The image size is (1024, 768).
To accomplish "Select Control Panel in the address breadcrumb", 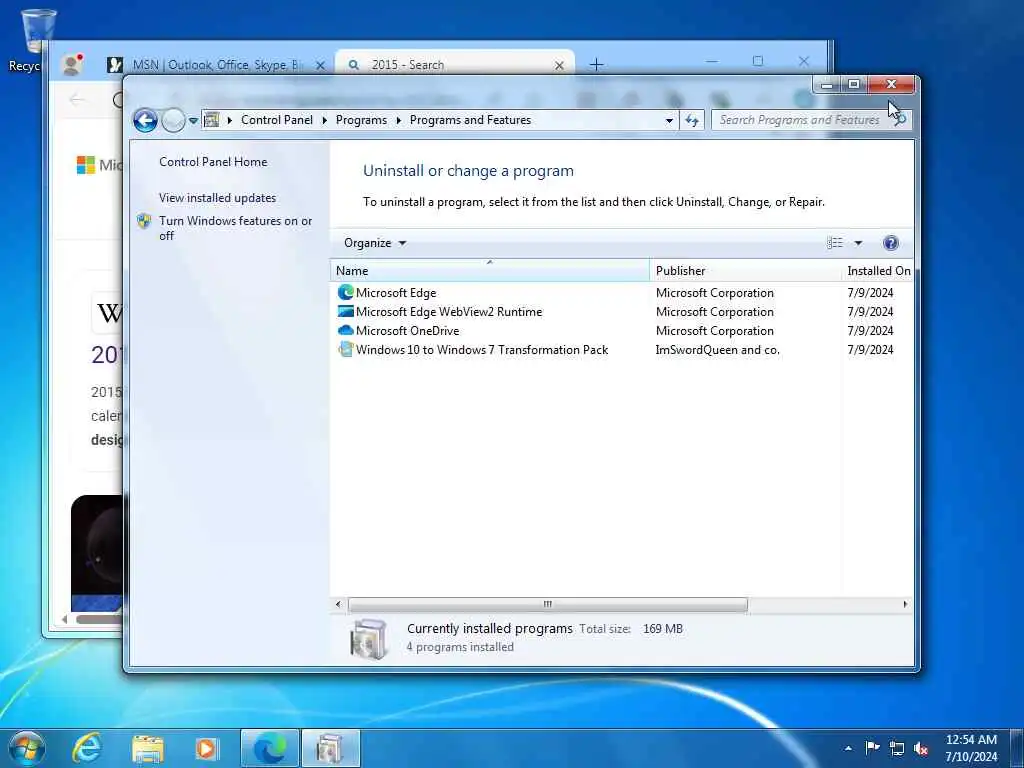I will click(x=277, y=120).
